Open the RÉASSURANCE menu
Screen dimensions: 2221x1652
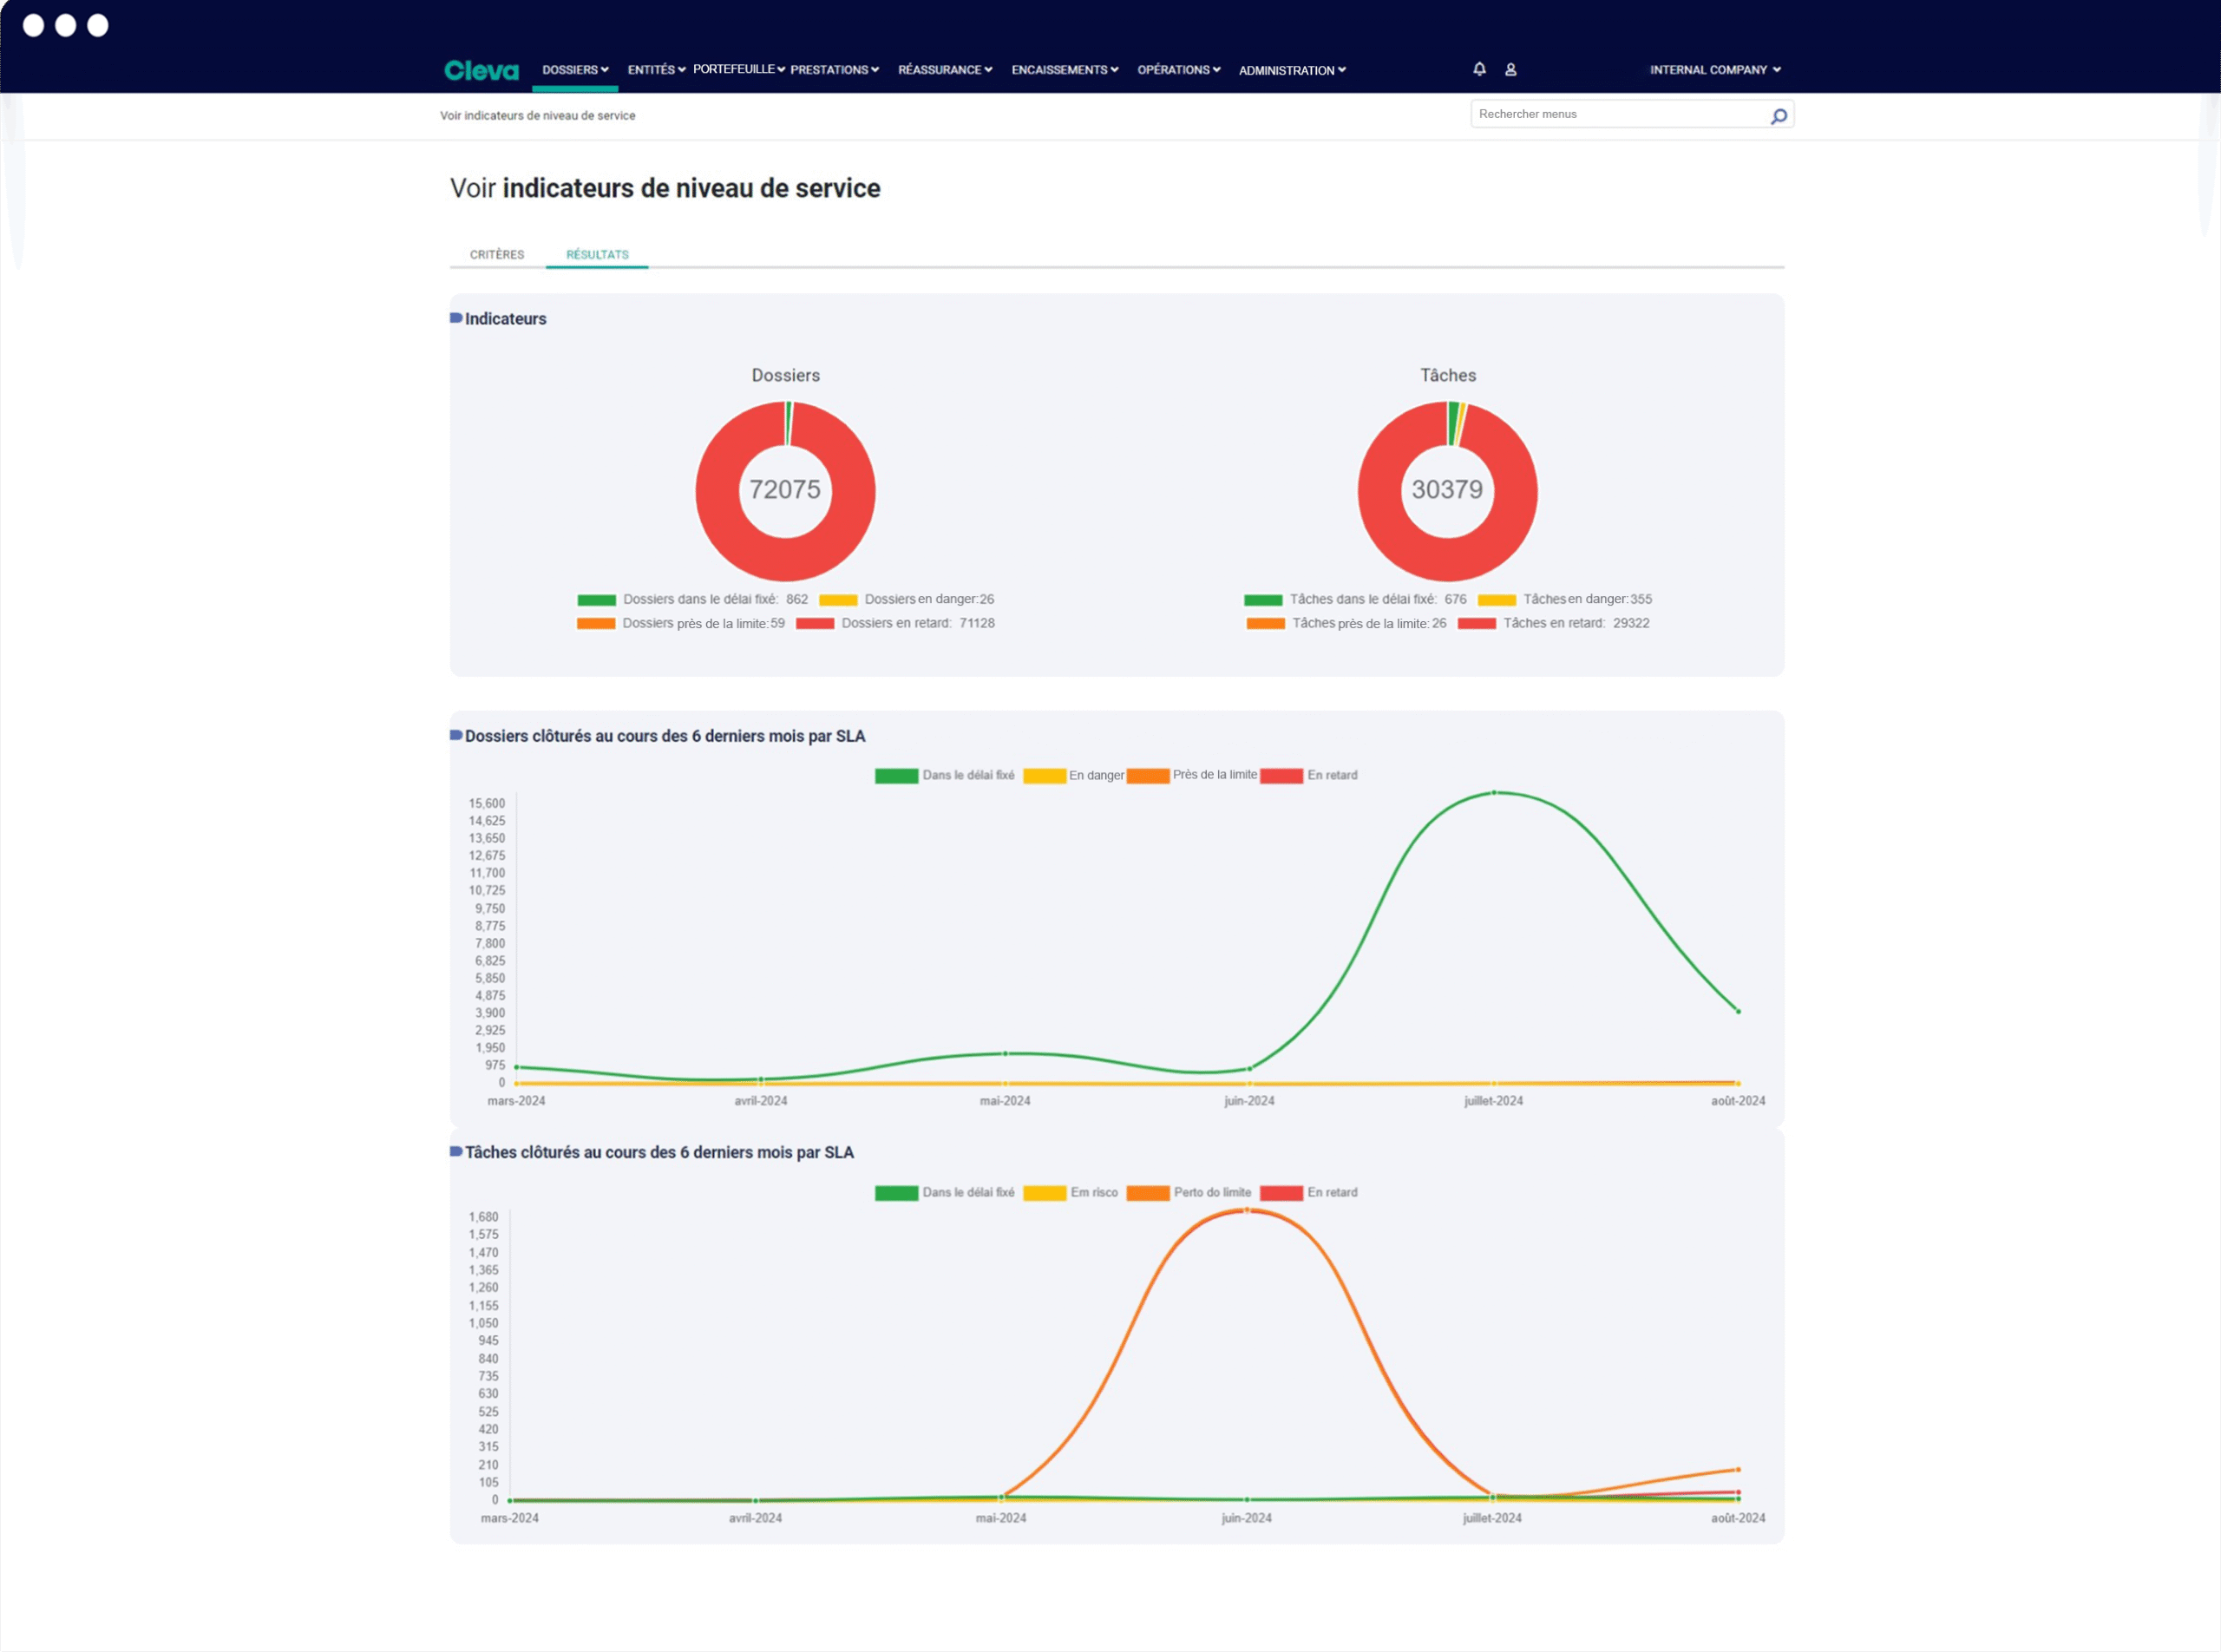[x=945, y=70]
